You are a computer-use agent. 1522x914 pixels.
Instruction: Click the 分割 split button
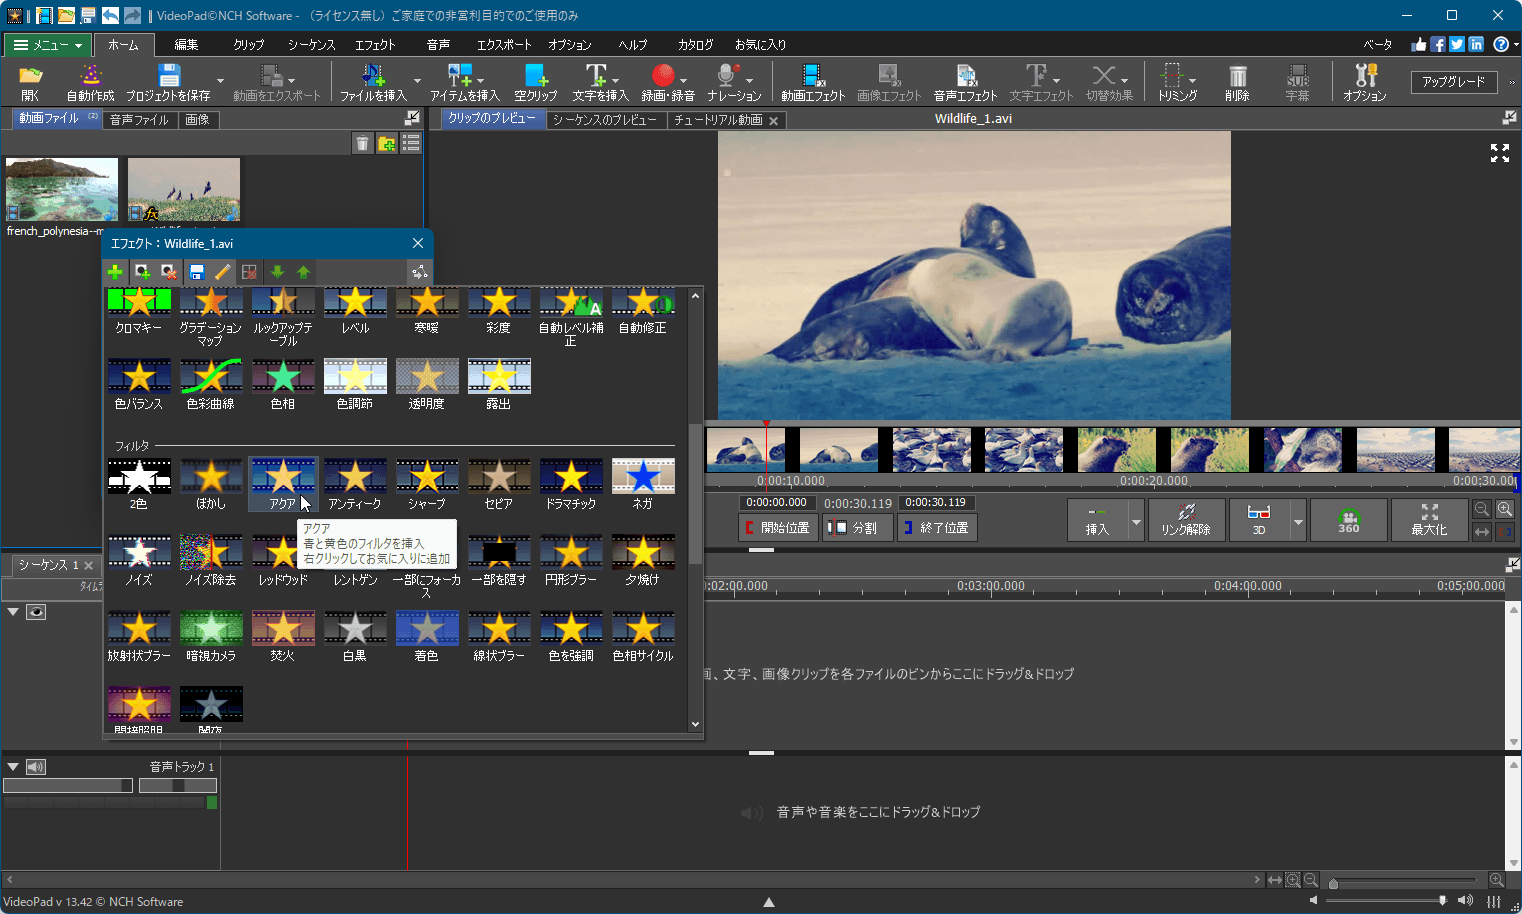(x=856, y=528)
